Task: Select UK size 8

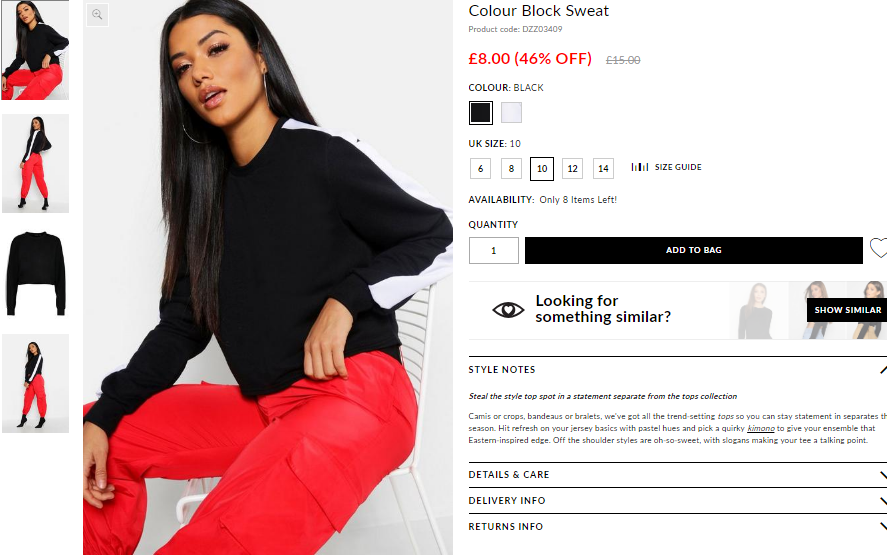Action: [511, 169]
